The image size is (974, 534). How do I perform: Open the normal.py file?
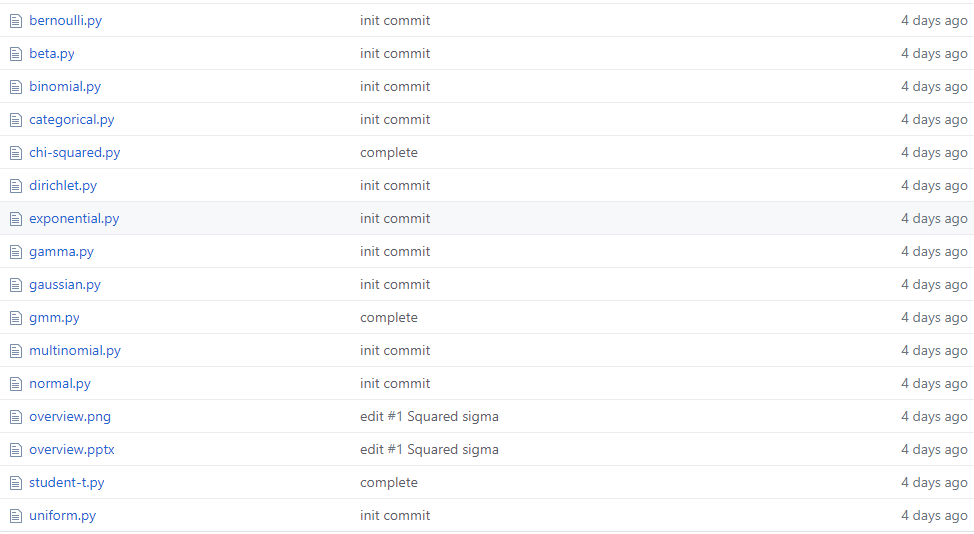pos(60,383)
